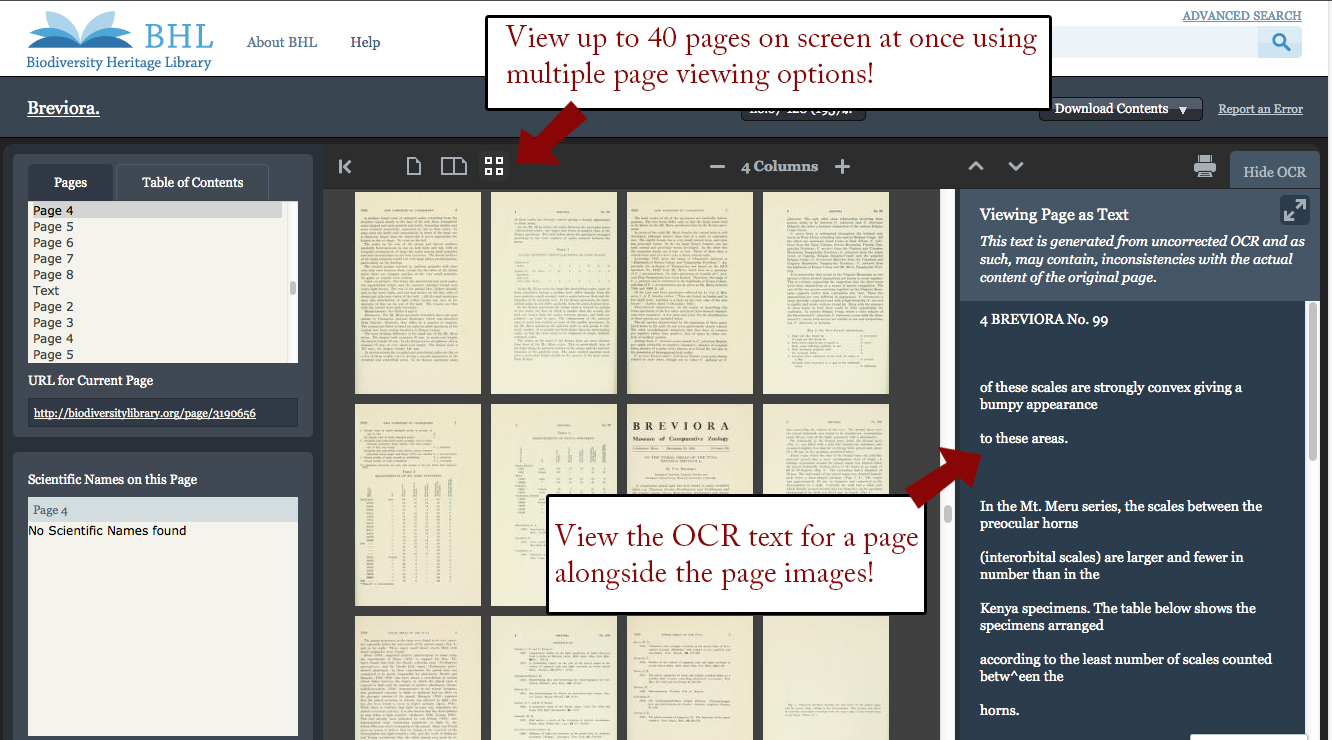Switch to two-page book view icon
This screenshot has width=1332, height=740.
453,167
